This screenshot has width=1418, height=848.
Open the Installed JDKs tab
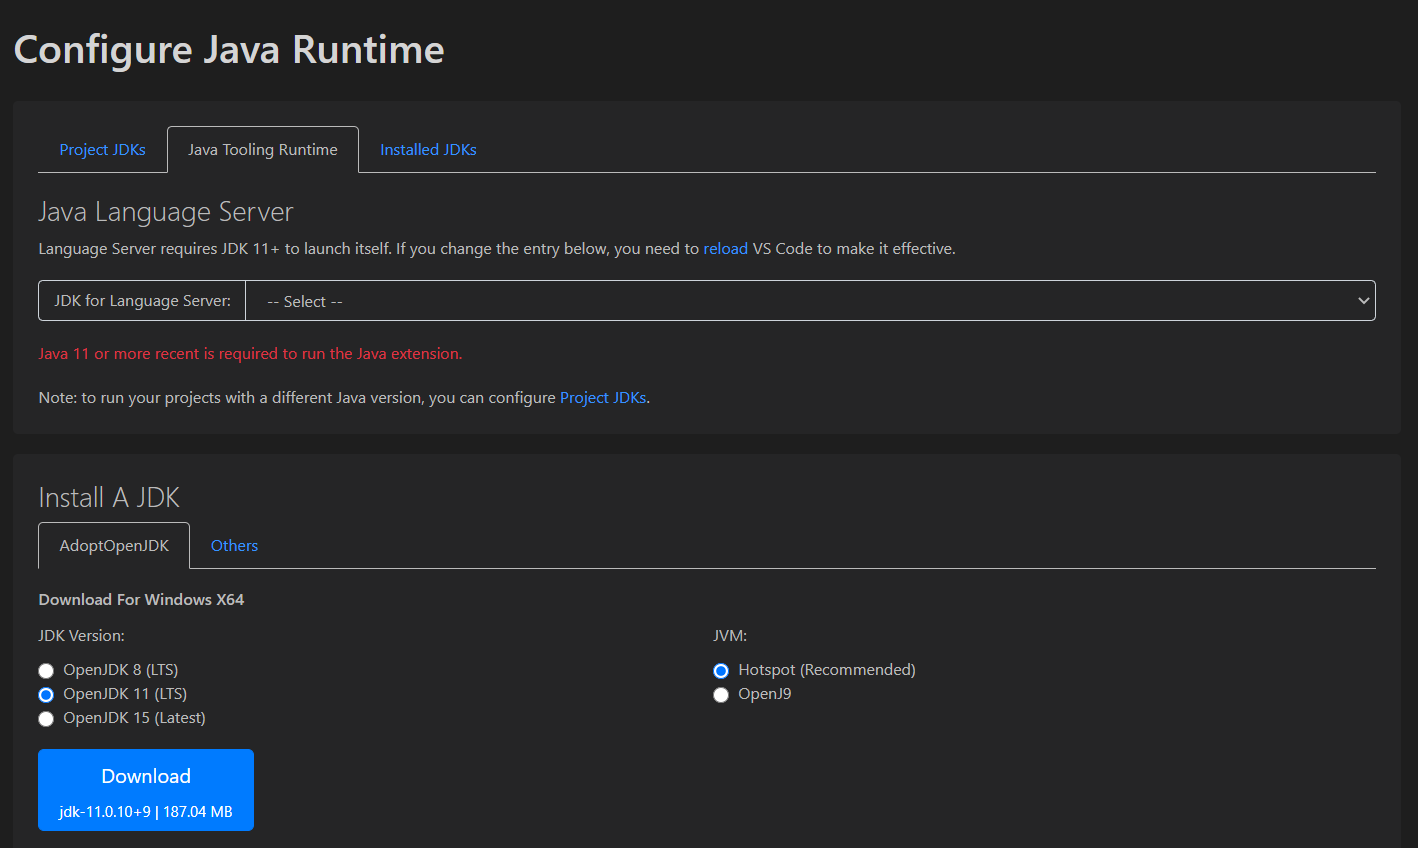tap(428, 150)
